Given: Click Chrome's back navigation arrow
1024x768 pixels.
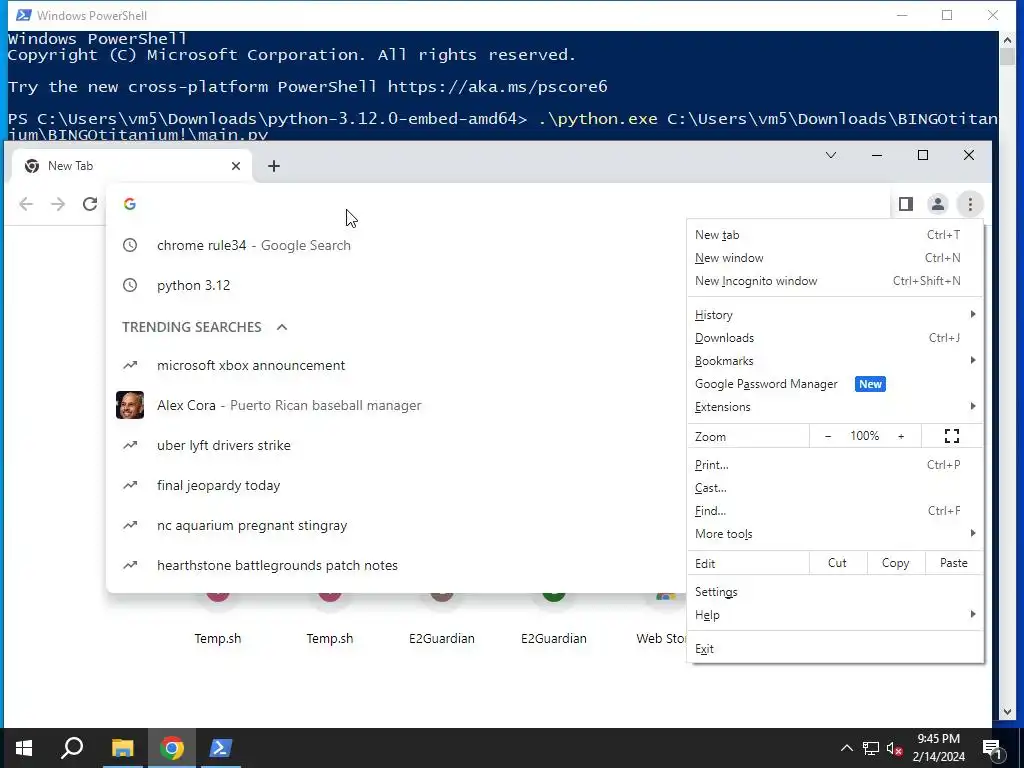Looking at the screenshot, I should (26, 204).
